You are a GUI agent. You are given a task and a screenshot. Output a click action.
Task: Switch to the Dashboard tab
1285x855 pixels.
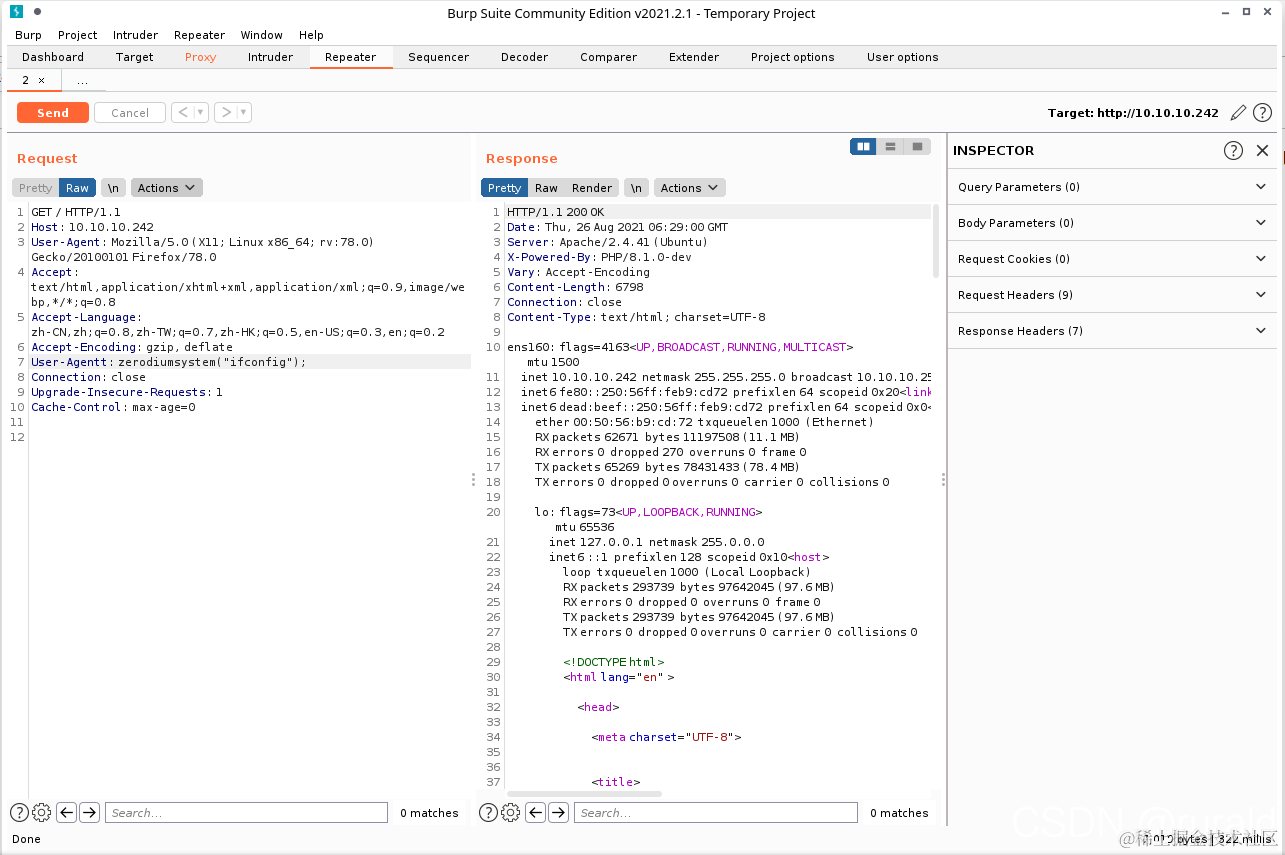53,57
